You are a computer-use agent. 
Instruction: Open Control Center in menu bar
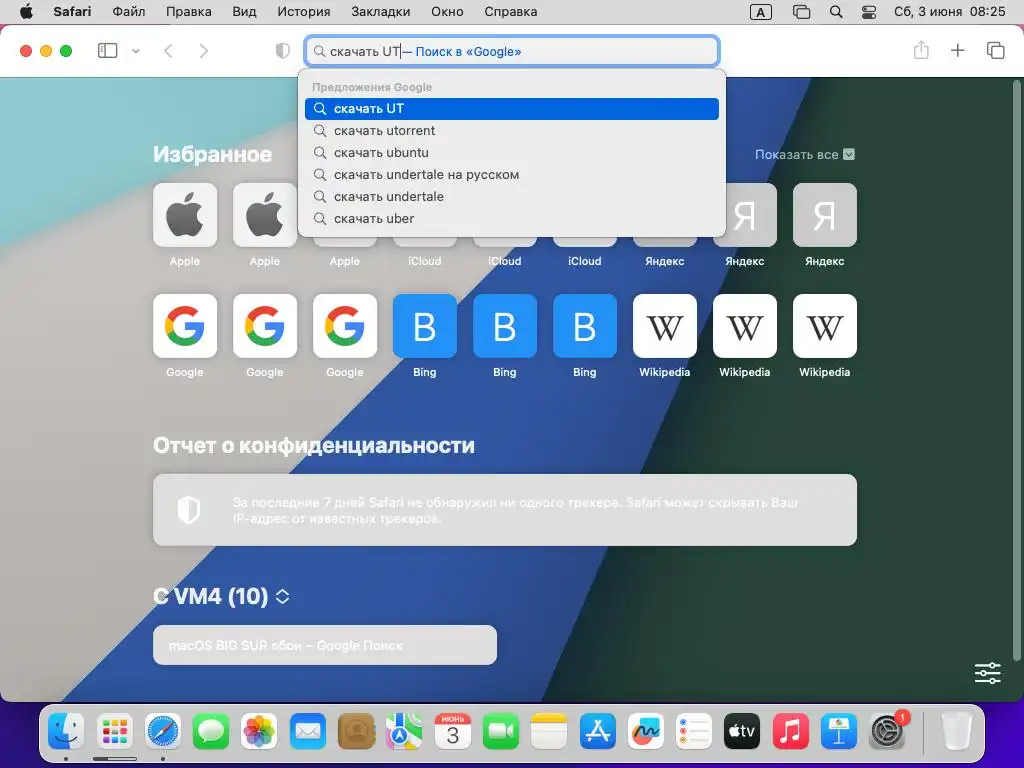[869, 12]
